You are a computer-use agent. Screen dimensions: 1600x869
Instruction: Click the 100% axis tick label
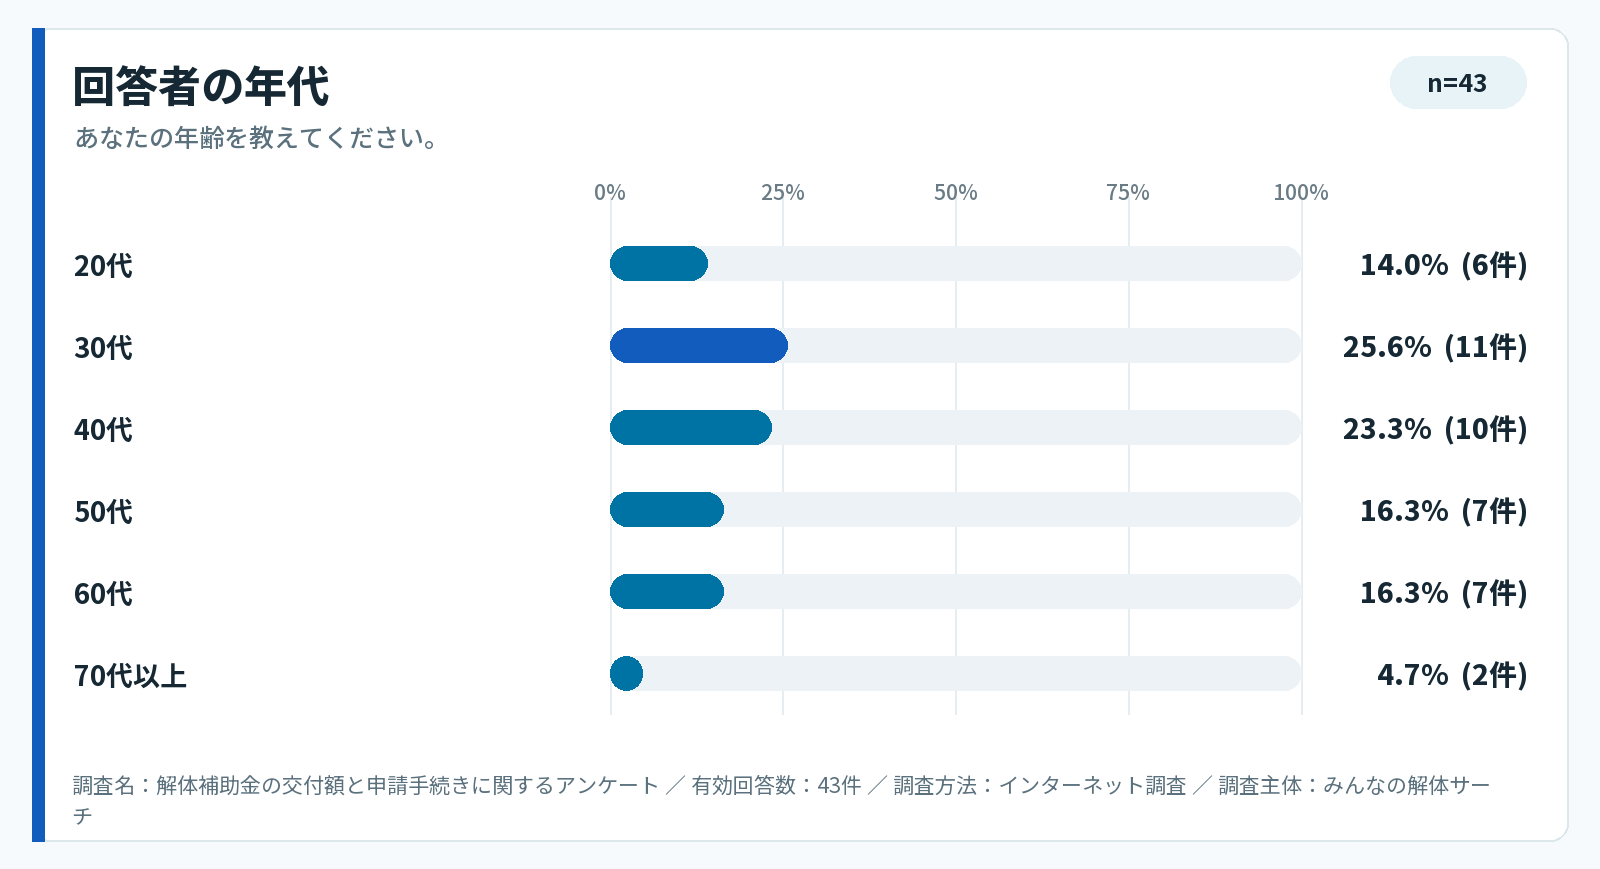click(1301, 192)
